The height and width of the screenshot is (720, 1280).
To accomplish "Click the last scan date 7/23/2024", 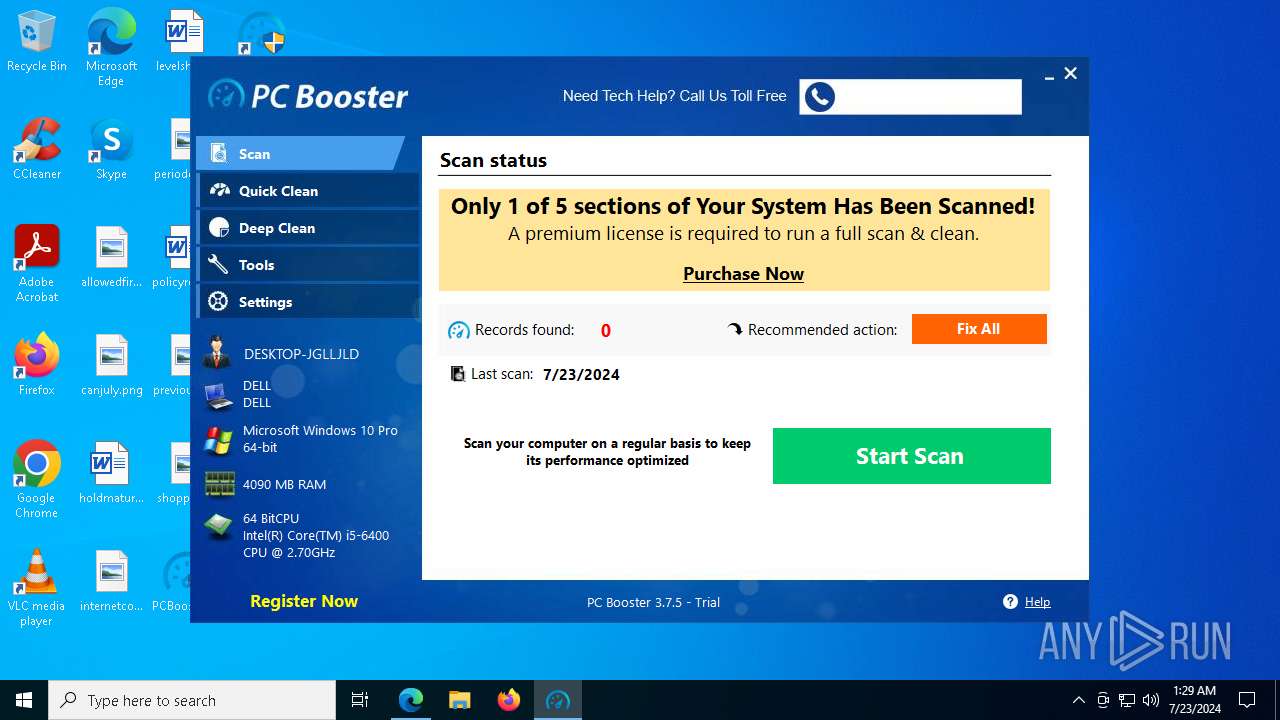I will coord(581,375).
